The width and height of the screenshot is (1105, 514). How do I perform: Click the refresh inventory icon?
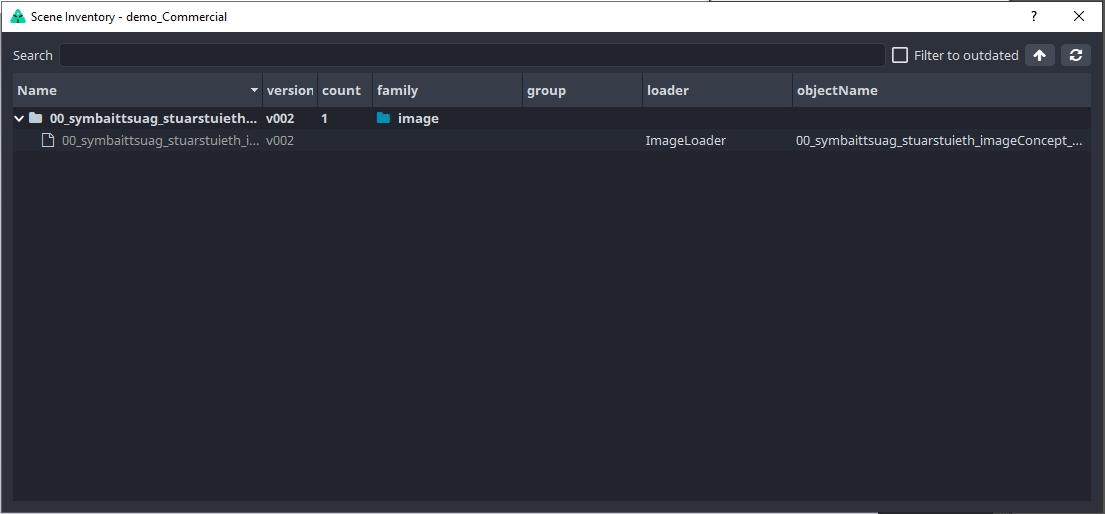(1076, 56)
